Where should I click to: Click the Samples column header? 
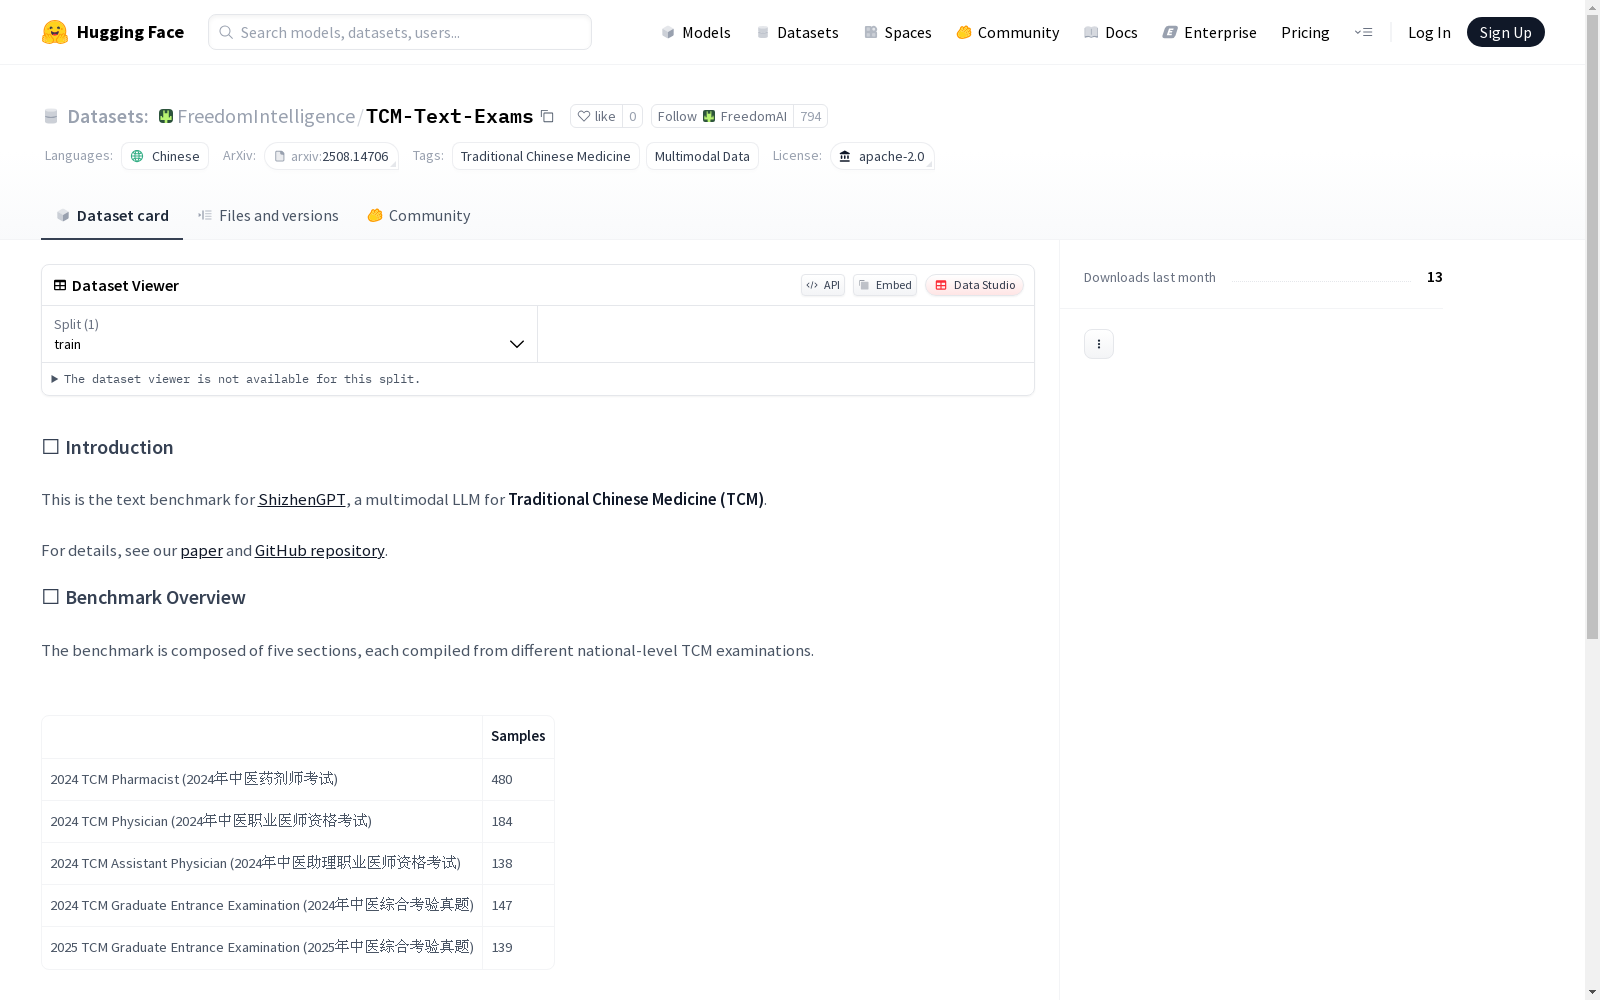[x=518, y=736]
